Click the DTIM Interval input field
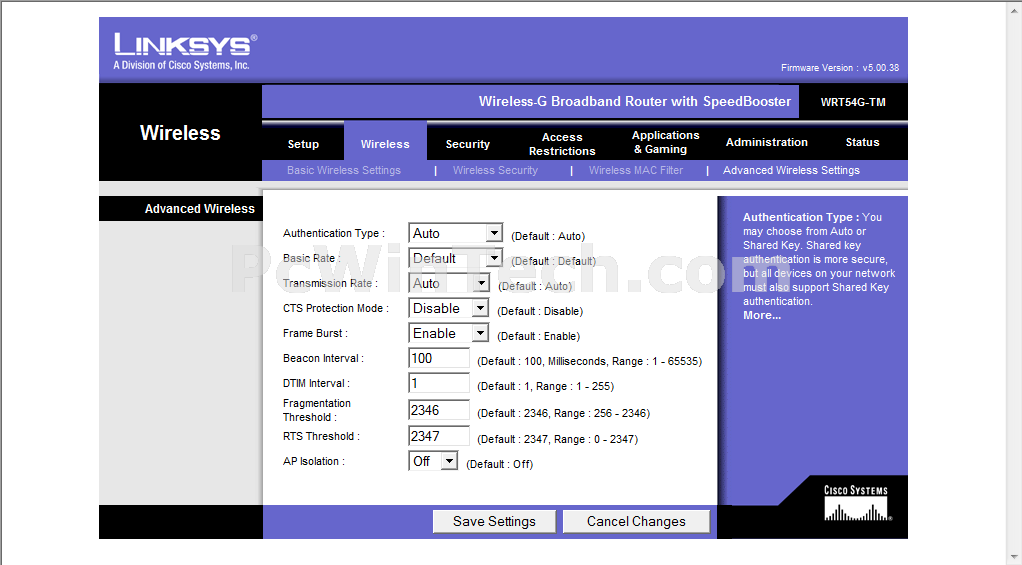The image size is (1022, 565). tap(439, 383)
